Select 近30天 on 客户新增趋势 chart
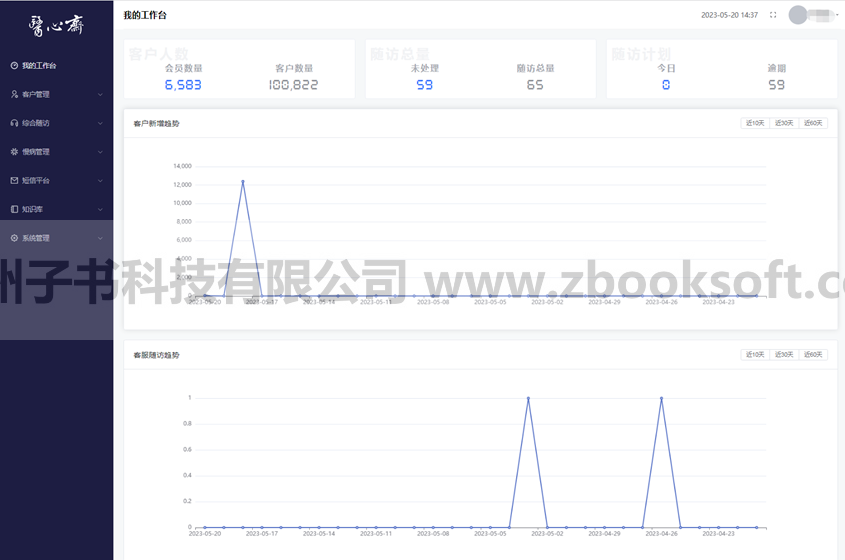 point(784,123)
